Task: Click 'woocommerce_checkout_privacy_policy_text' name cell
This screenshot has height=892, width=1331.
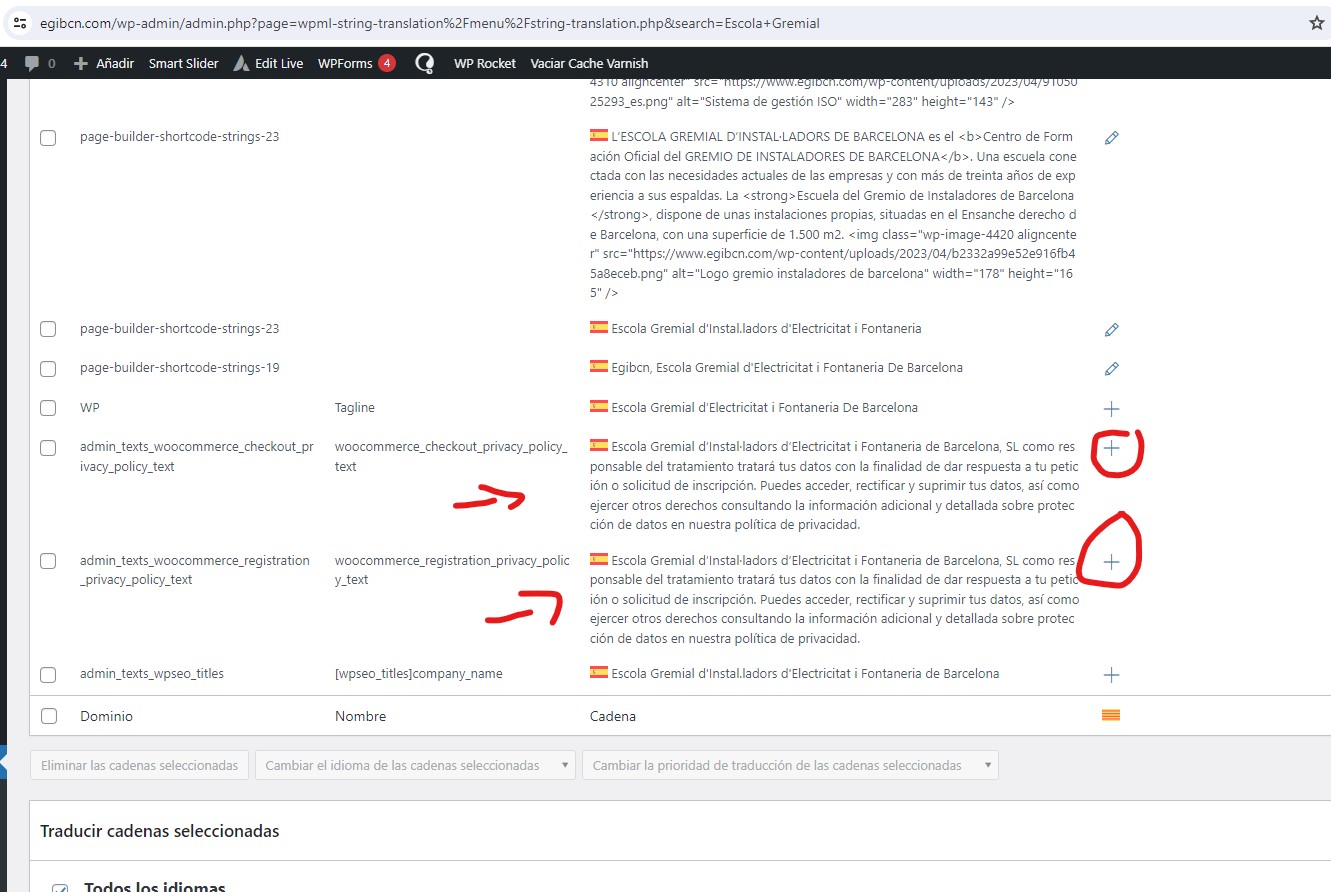Action: (x=451, y=457)
